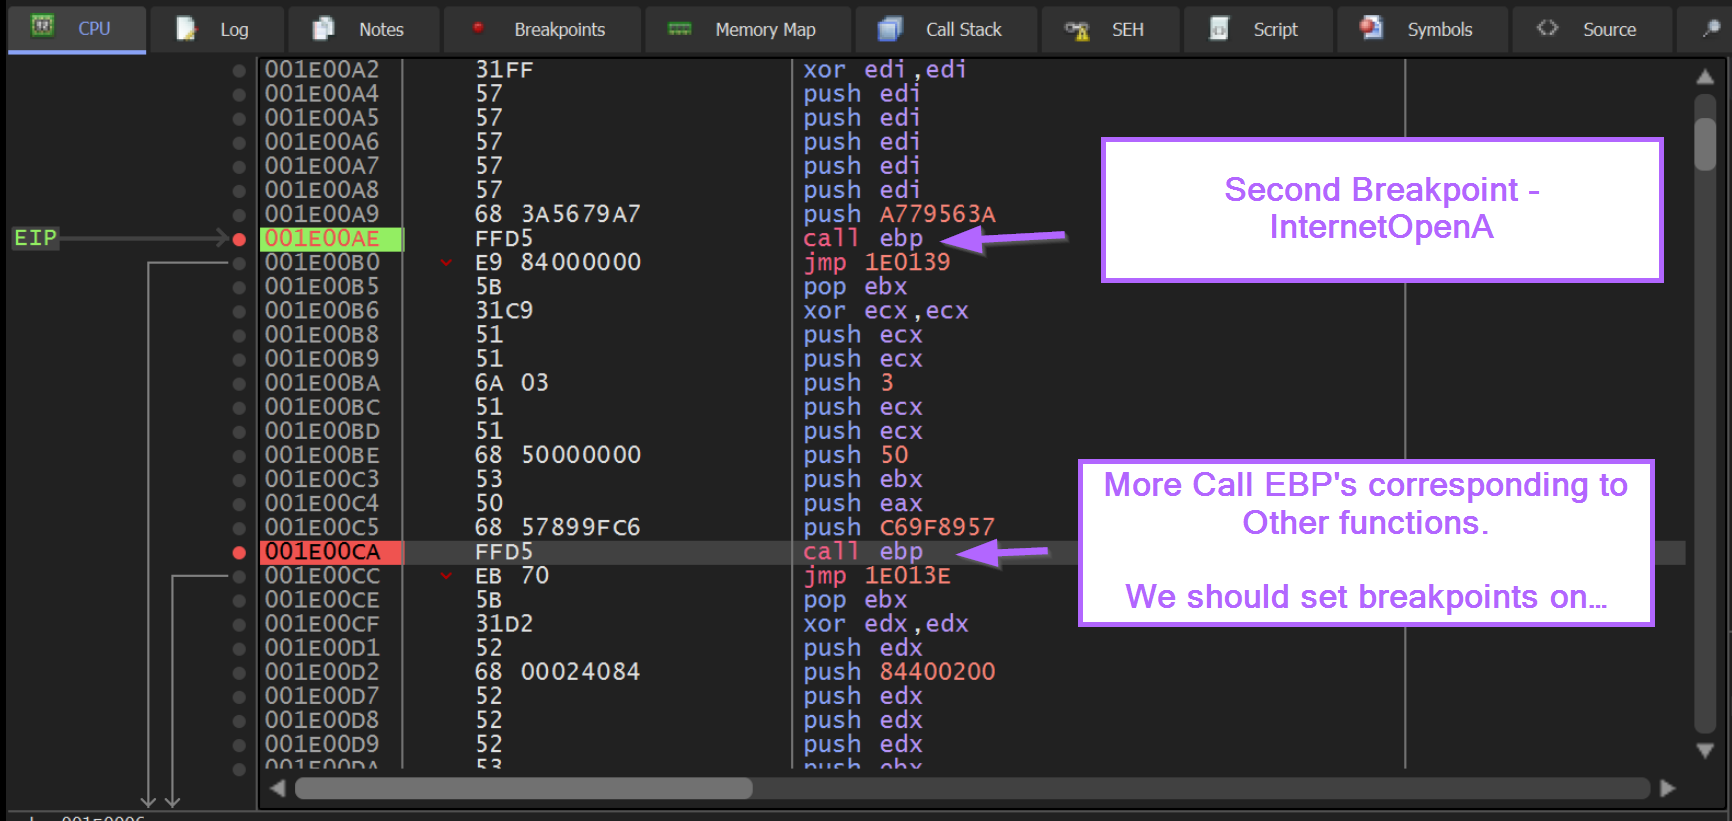Disable breakpoint dot at address 001E00CA
This screenshot has width=1732, height=821.
(x=239, y=552)
